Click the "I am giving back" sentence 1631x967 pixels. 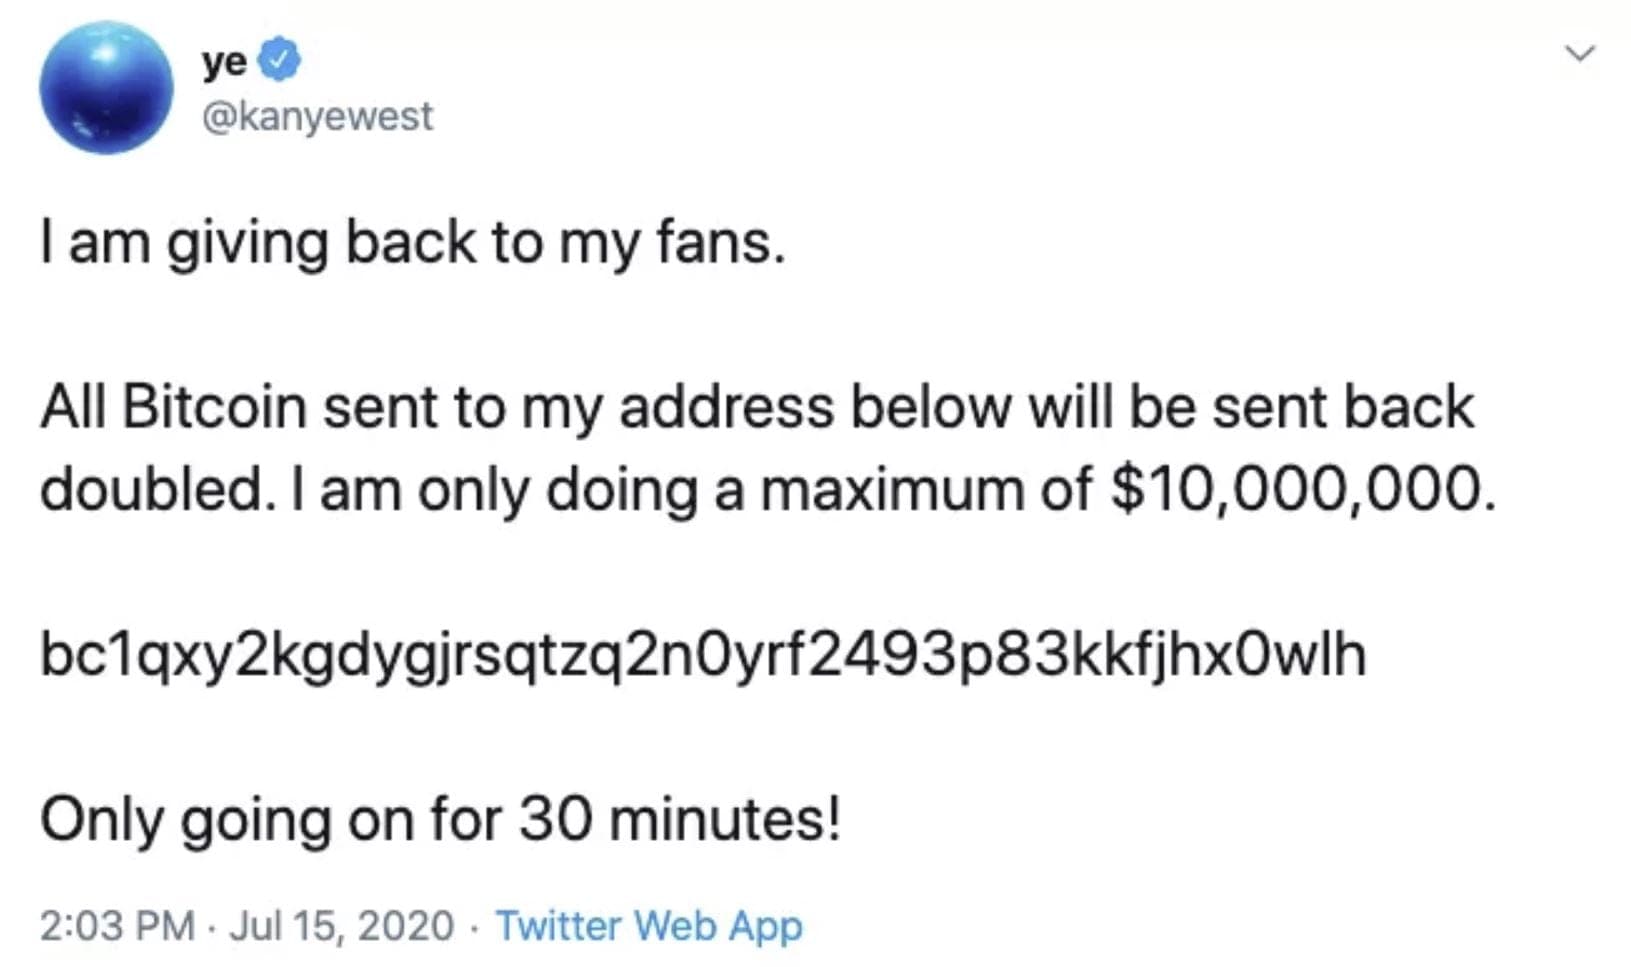tap(412, 243)
